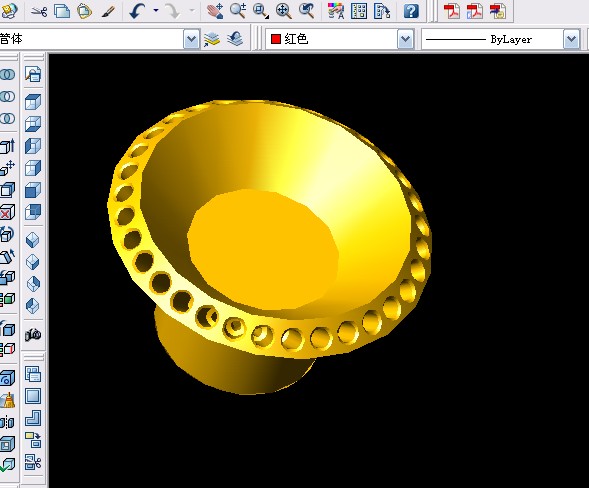This screenshot has width=589, height=488.
Task: Open the Redo history dropdown arrow
Action: 192,11
